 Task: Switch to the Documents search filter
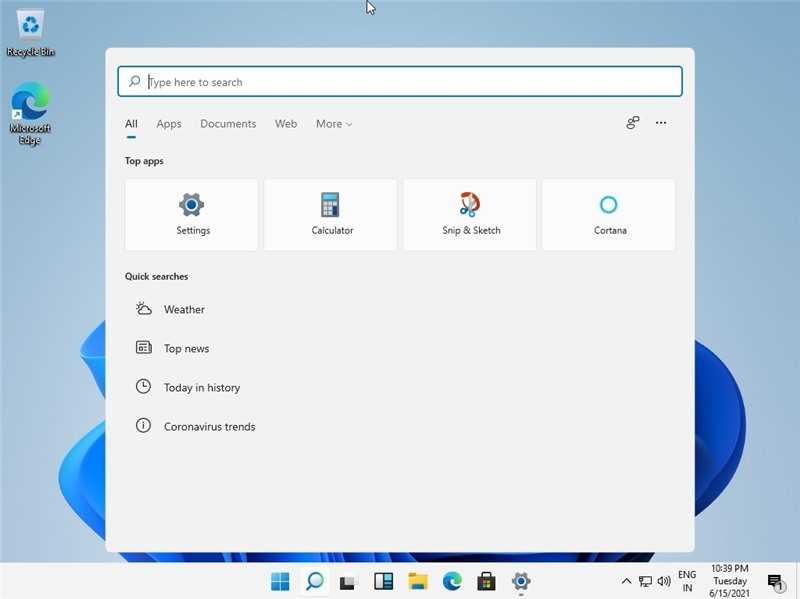[x=228, y=123]
